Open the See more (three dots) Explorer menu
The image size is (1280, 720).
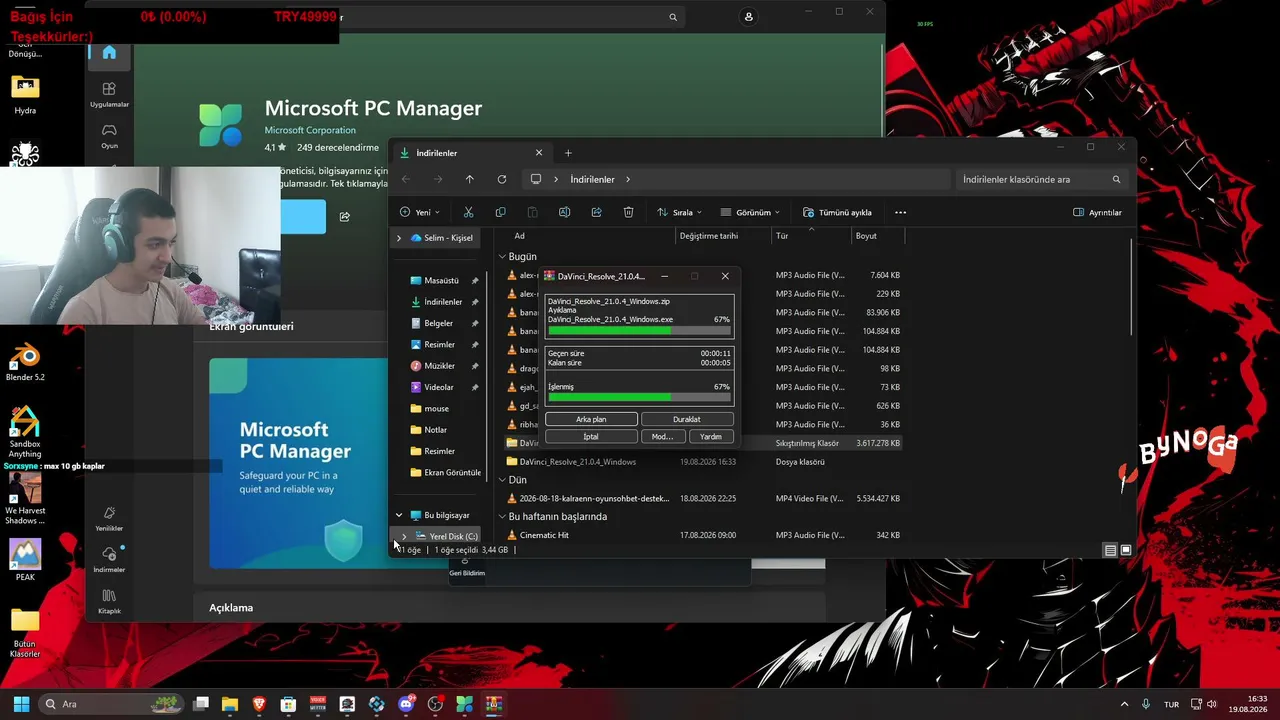pyautogui.click(x=900, y=212)
